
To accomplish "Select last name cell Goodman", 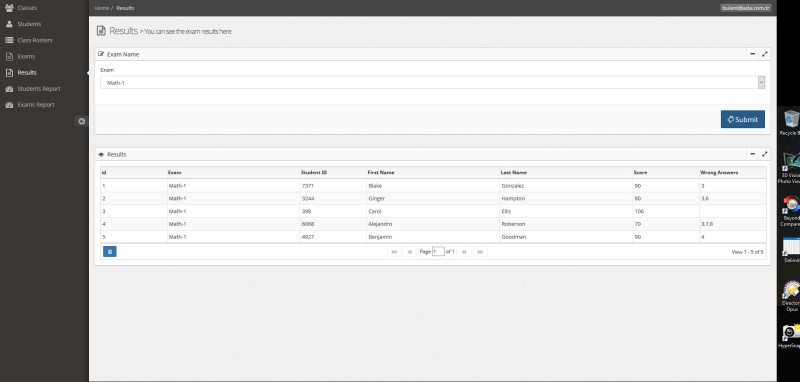I will pyautogui.click(x=566, y=237).
